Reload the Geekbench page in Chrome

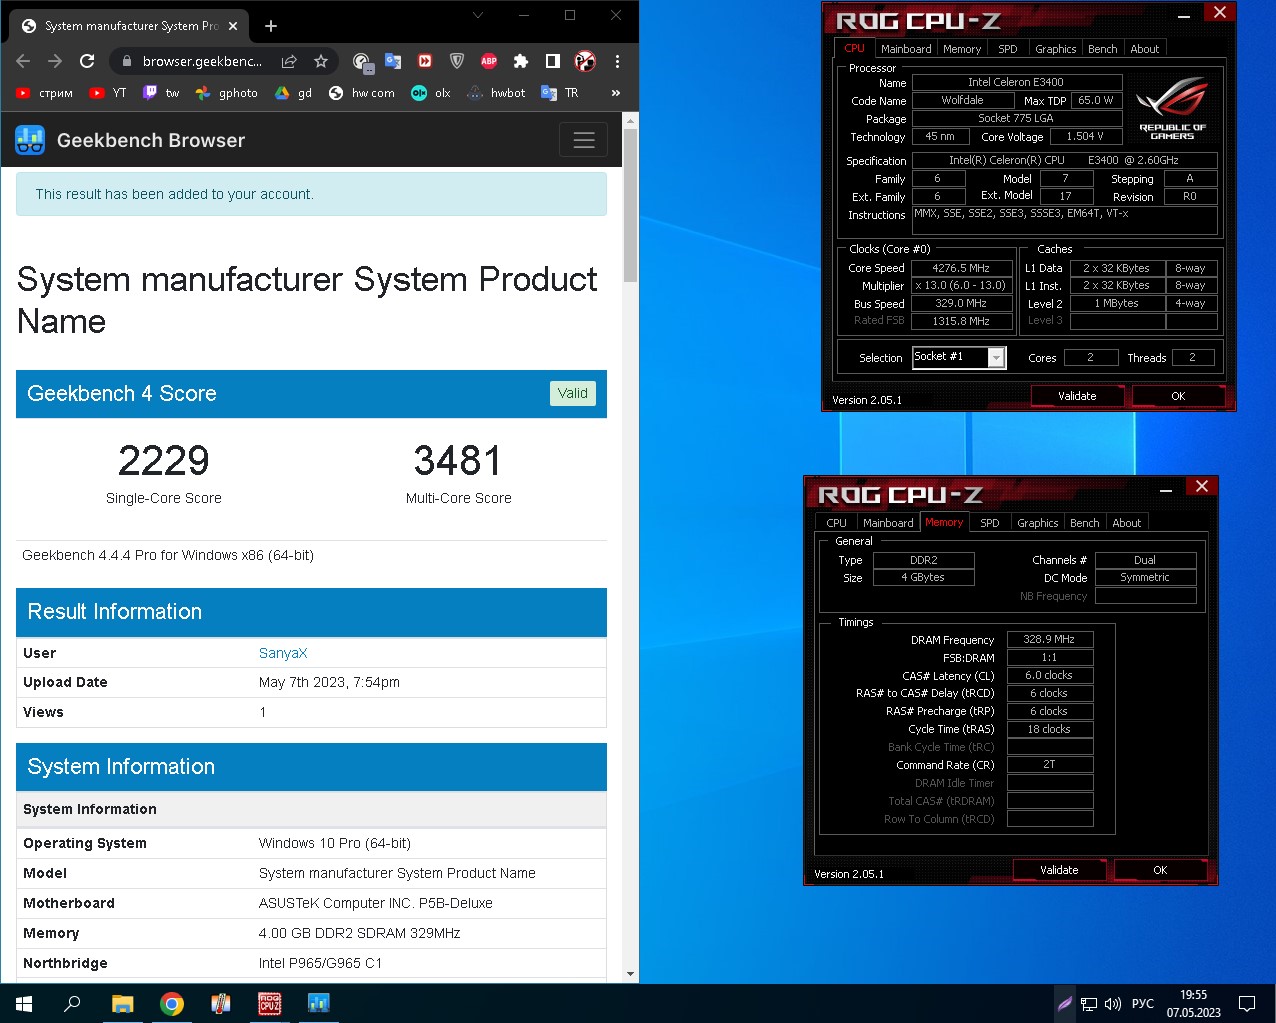[x=87, y=61]
